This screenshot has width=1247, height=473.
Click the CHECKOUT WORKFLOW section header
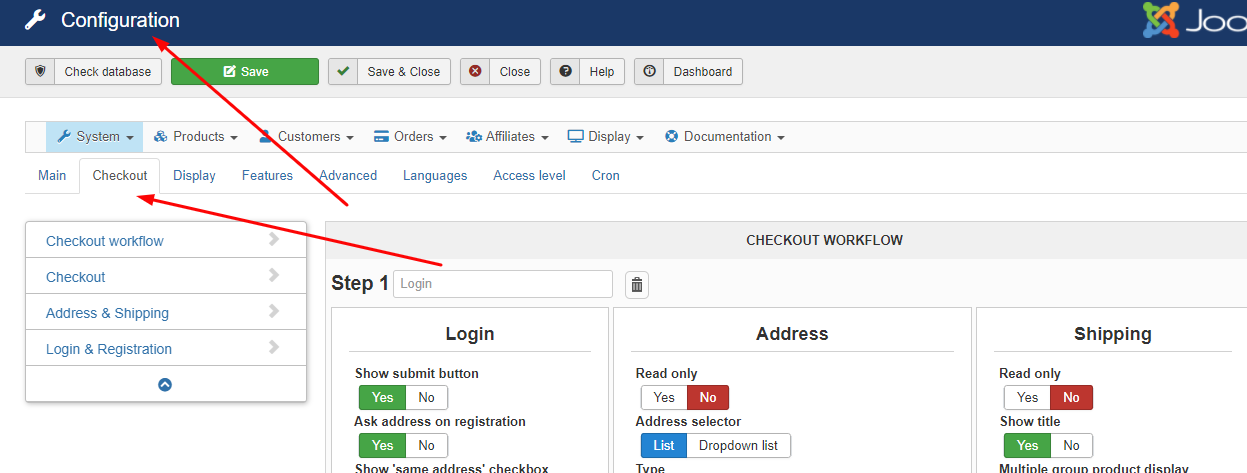825,240
